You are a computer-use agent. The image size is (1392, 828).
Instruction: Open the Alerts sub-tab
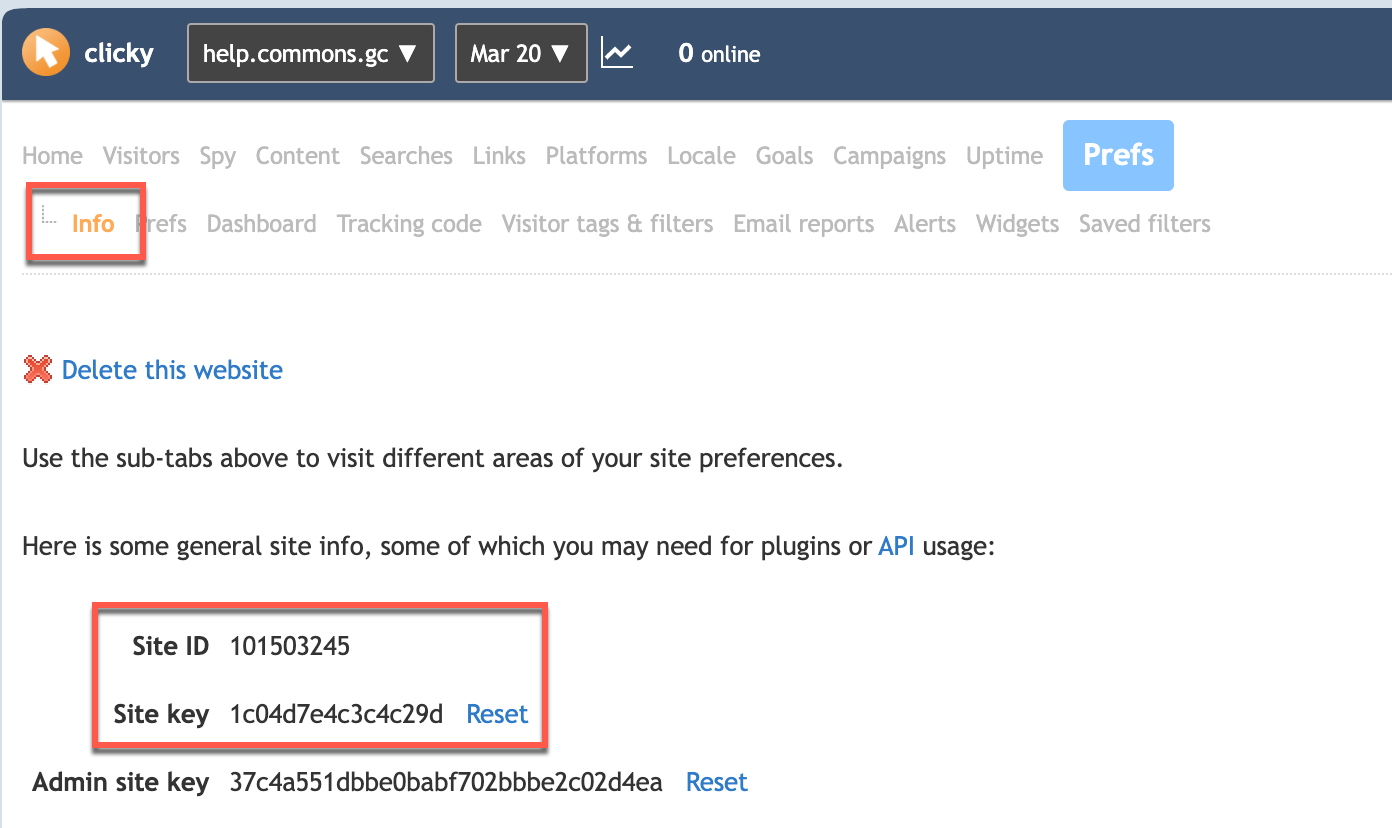925,224
